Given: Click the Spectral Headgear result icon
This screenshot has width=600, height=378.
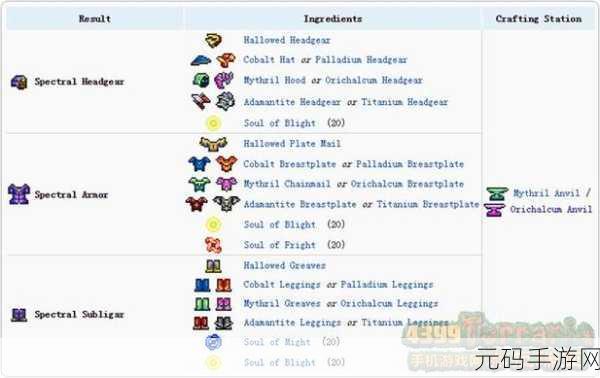Looking at the screenshot, I should [x=19, y=82].
